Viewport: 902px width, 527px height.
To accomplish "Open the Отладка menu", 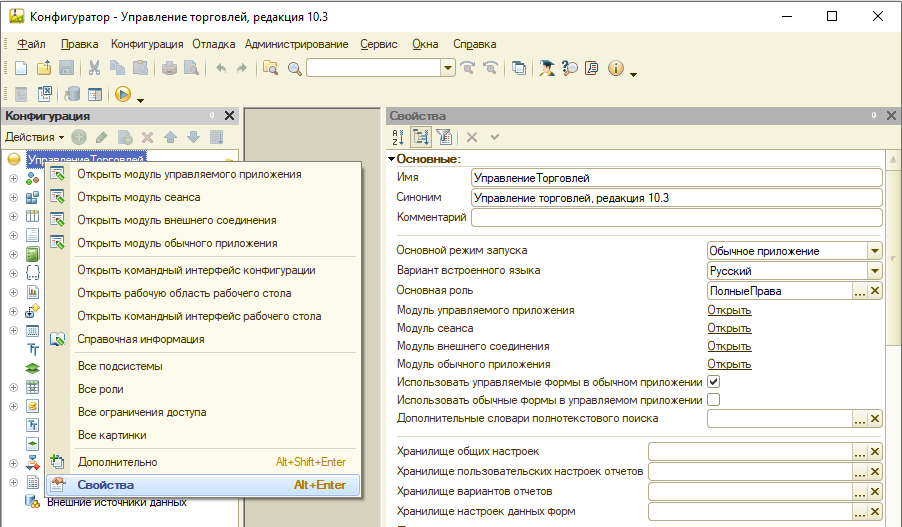I will (x=213, y=44).
